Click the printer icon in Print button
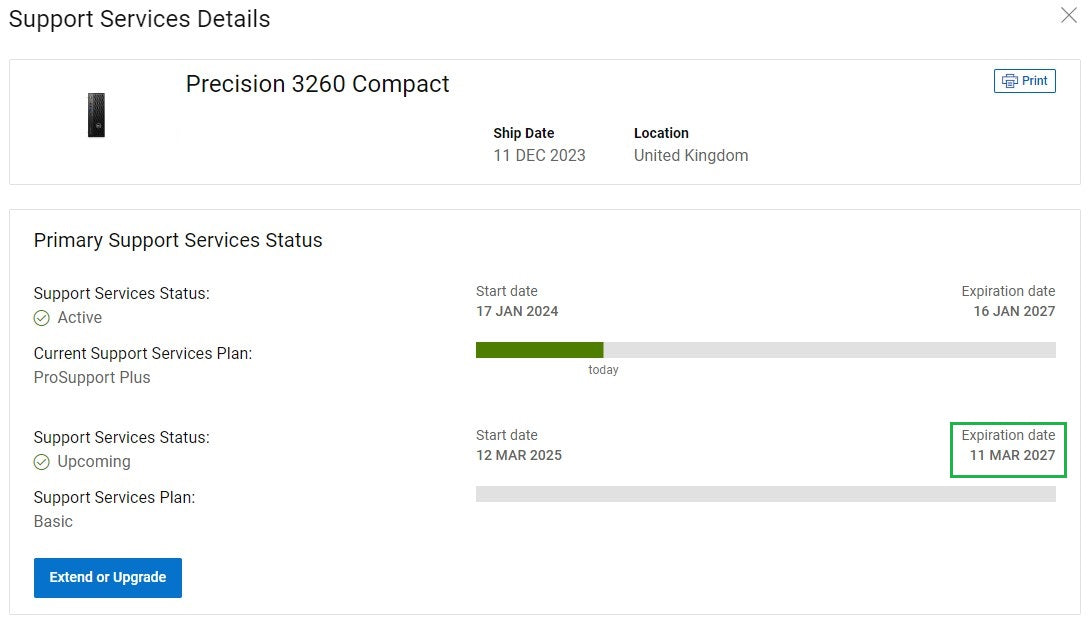1092x623 pixels. tap(1009, 81)
